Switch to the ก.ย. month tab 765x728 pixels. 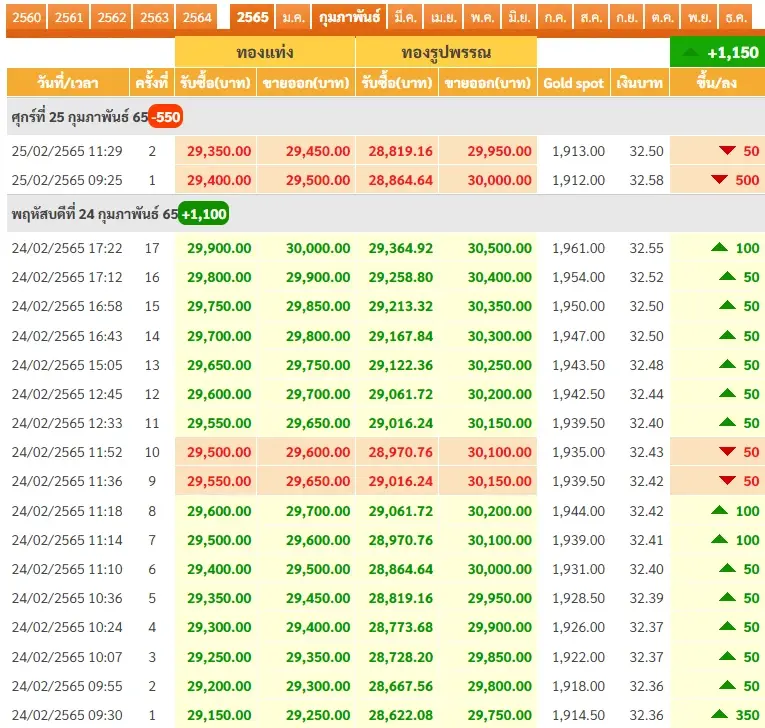click(626, 18)
